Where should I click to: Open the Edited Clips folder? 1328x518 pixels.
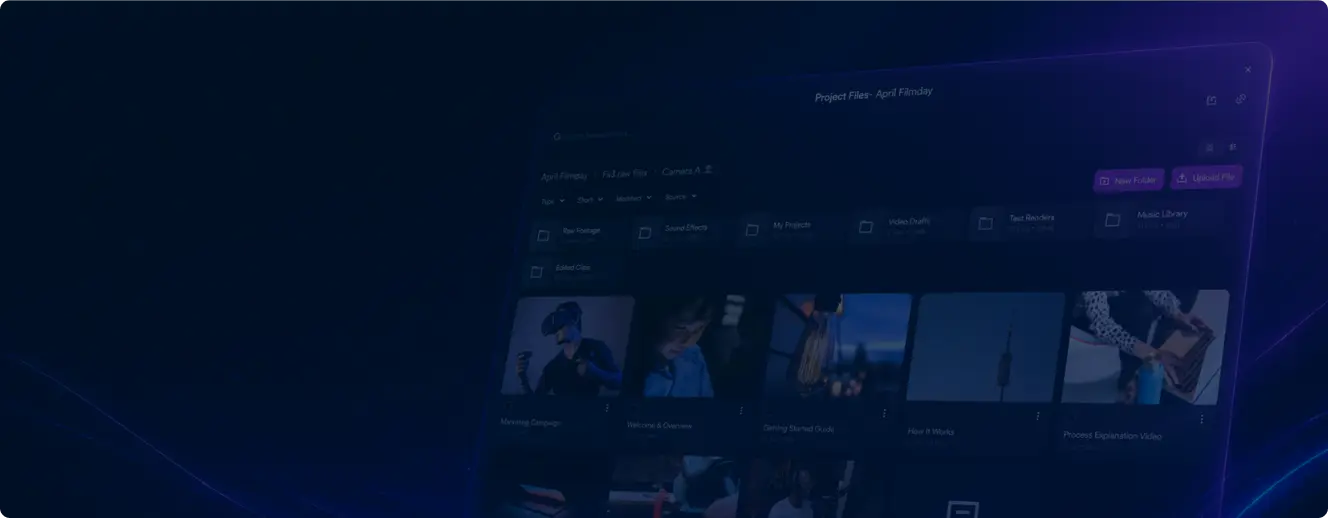[574, 271]
